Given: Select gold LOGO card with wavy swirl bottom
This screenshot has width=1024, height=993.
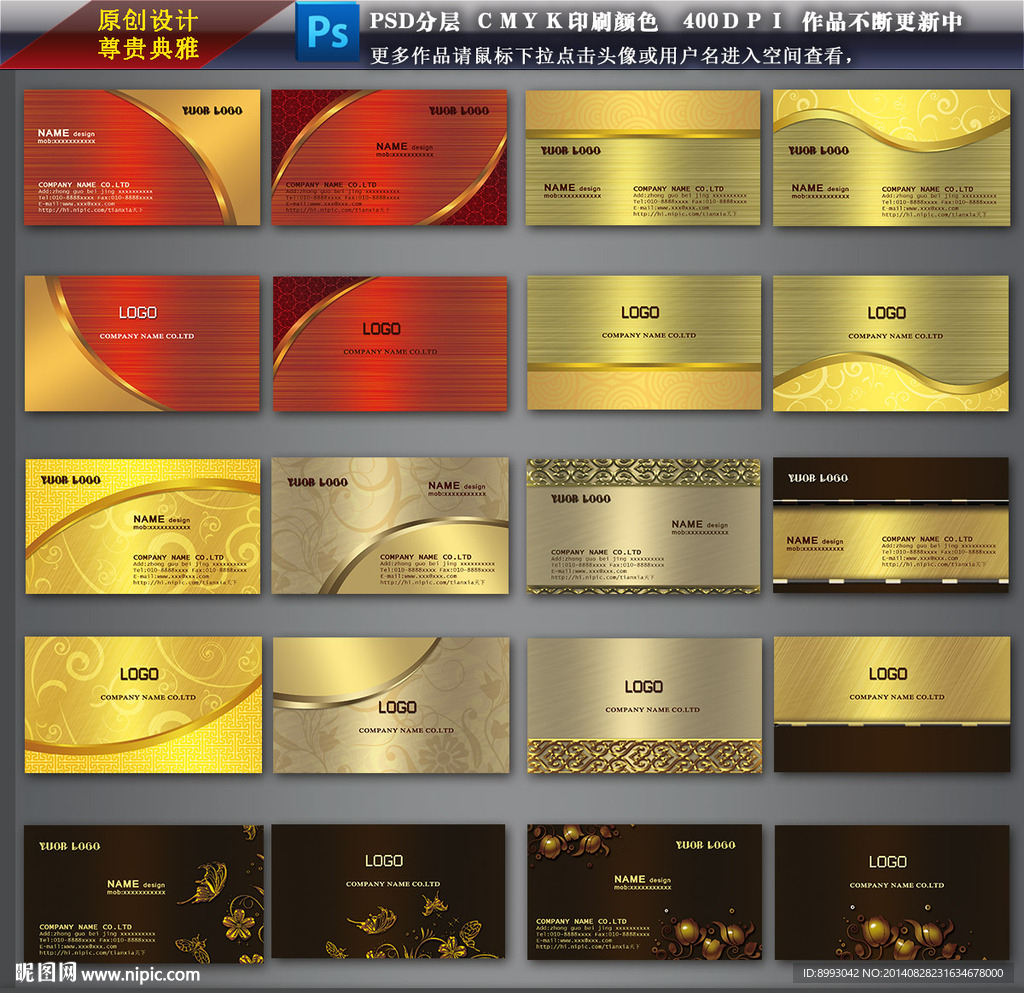Looking at the screenshot, I should (891, 343).
